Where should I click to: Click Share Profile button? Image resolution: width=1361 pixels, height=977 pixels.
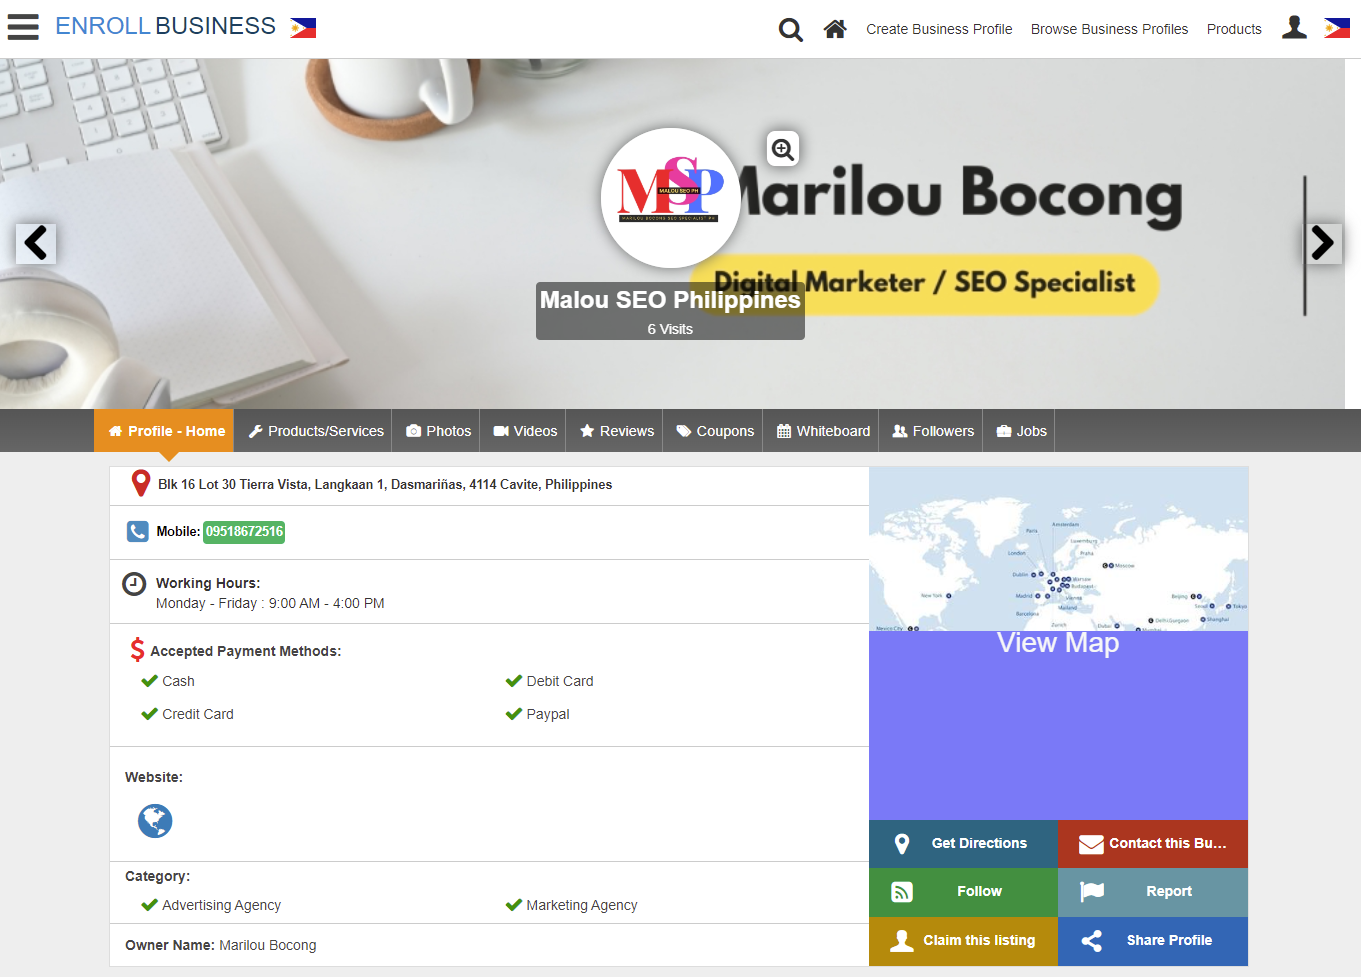coord(1153,941)
